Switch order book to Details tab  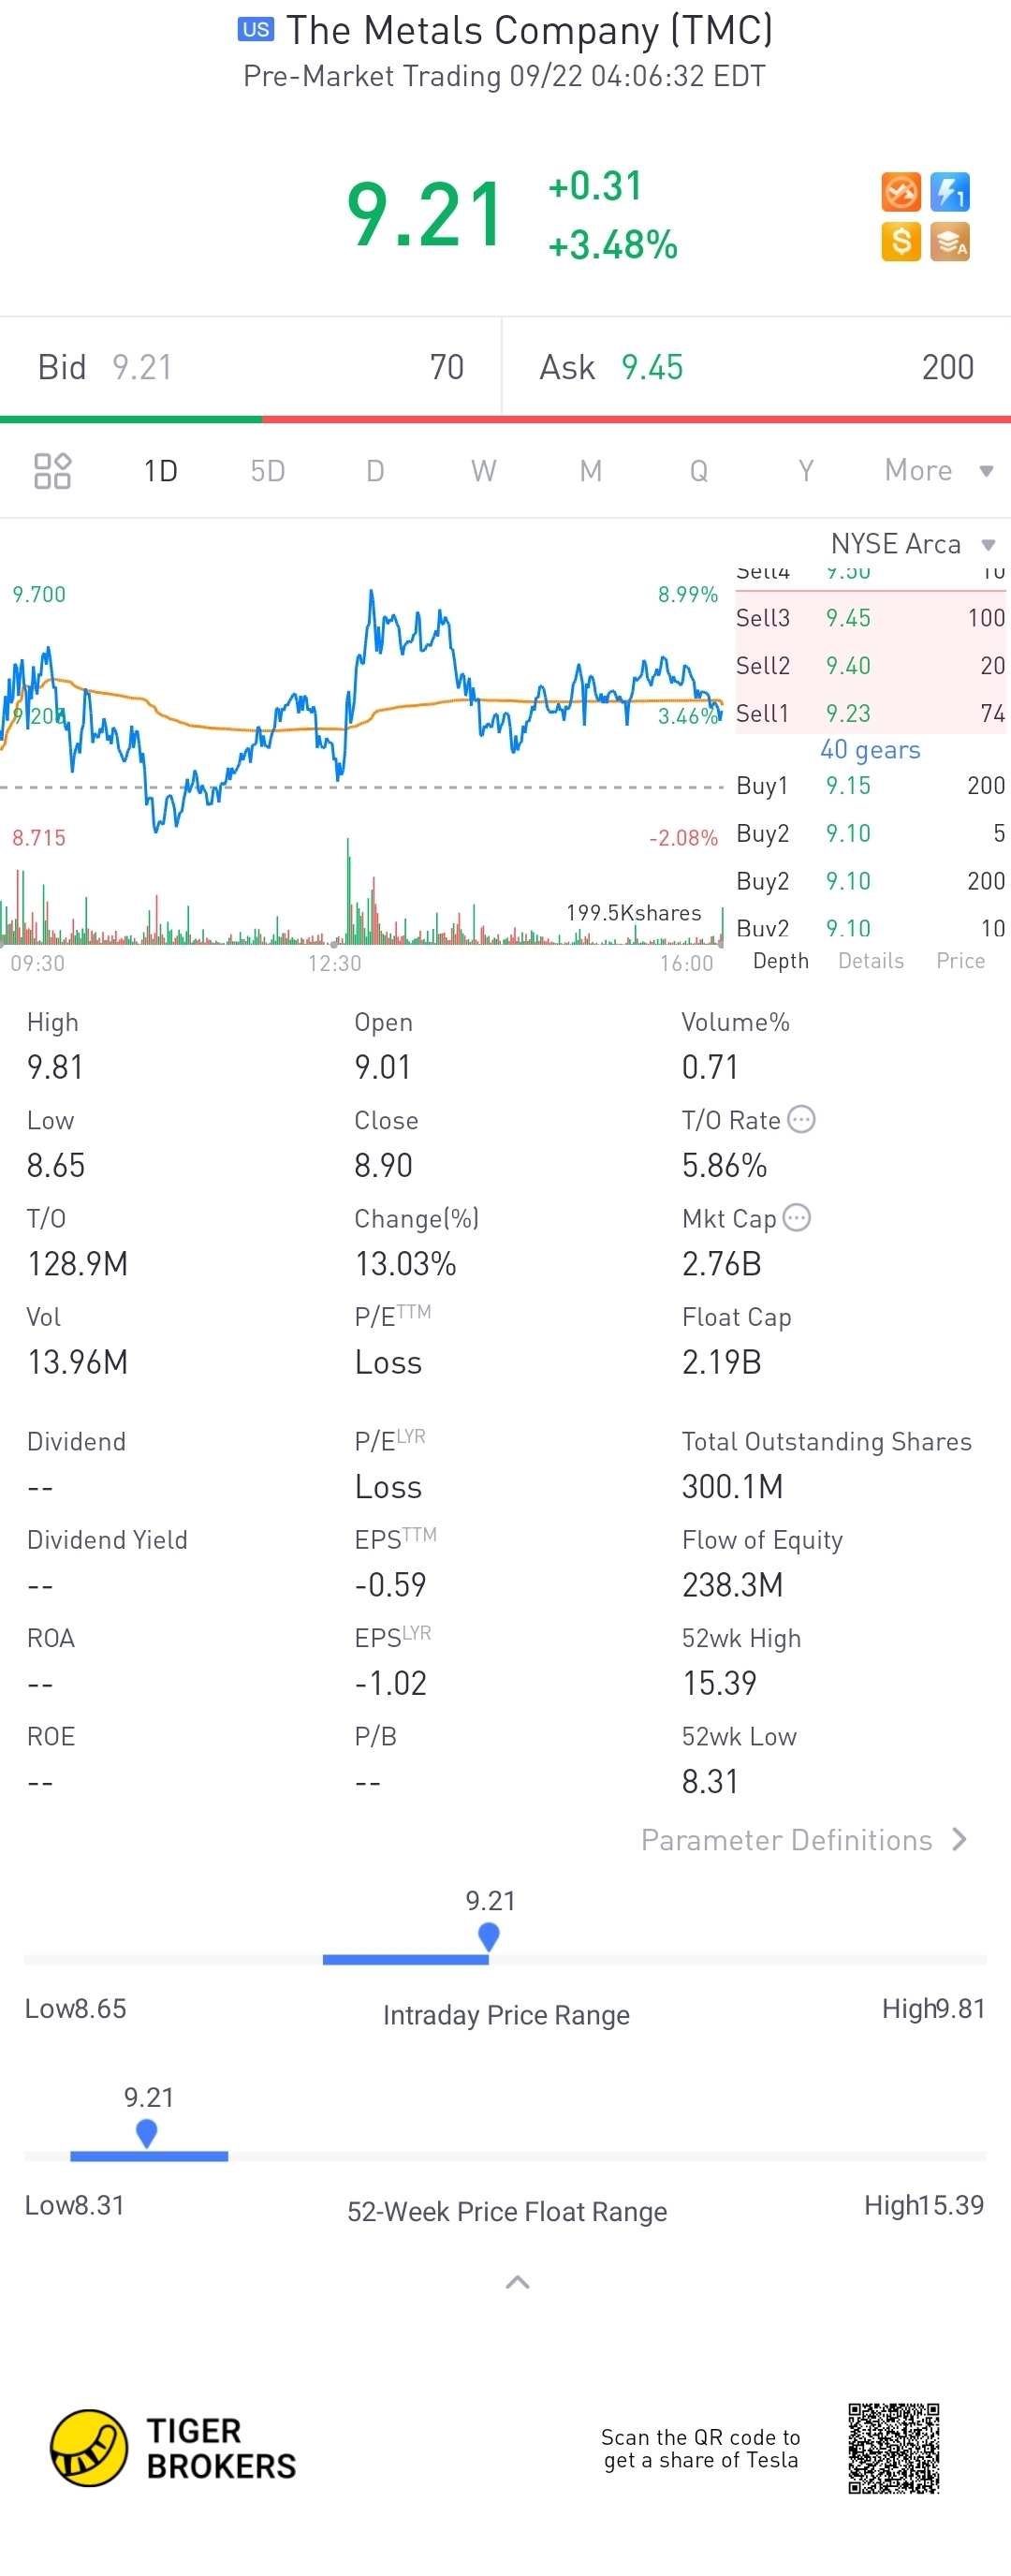pos(870,961)
